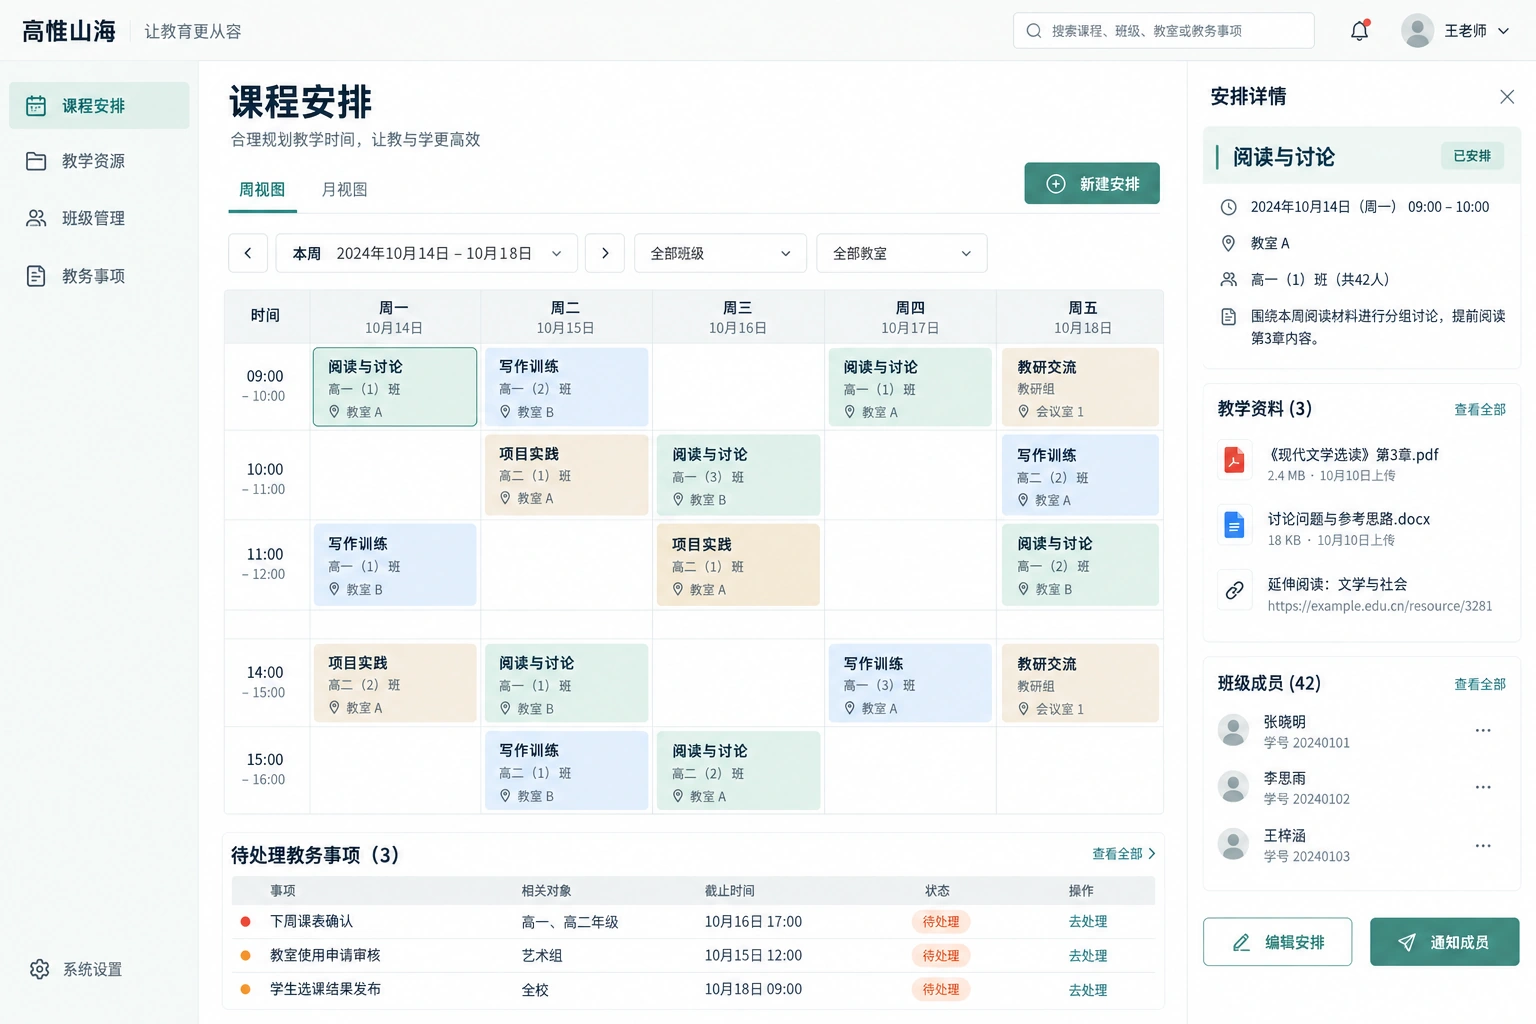This screenshot has width=1536, height=1024.
Task: Click the 张晓明 member avatar
Action: [x=1233, y=731]
